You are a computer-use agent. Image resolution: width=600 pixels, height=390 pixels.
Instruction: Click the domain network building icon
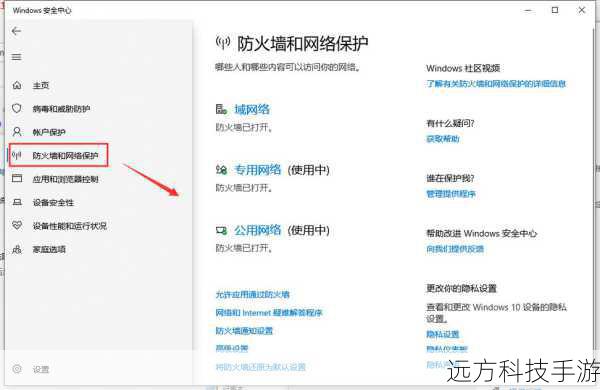(221, 109)
